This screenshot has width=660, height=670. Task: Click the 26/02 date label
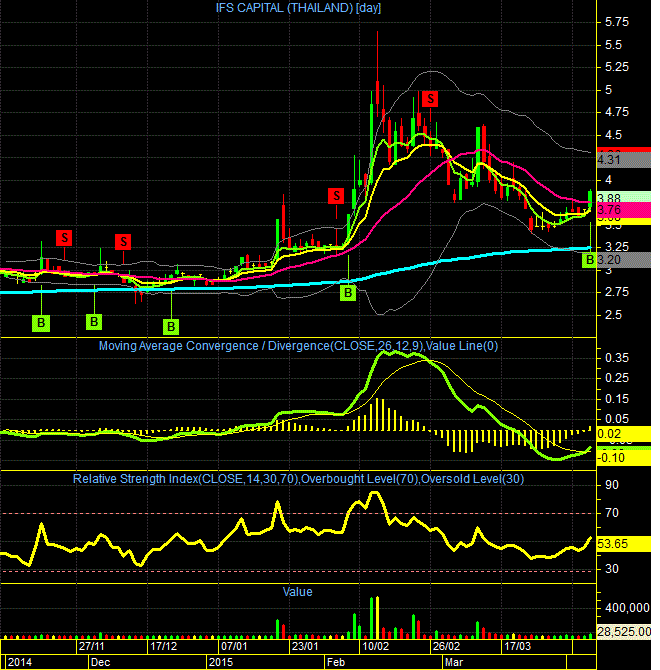[446, 646]
